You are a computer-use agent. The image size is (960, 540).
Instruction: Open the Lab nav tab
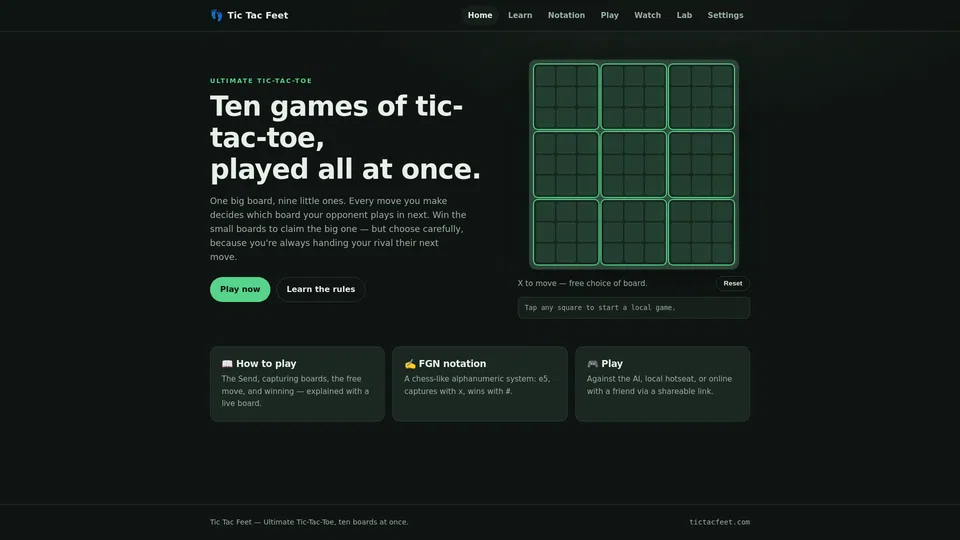[x=684, y=15]
